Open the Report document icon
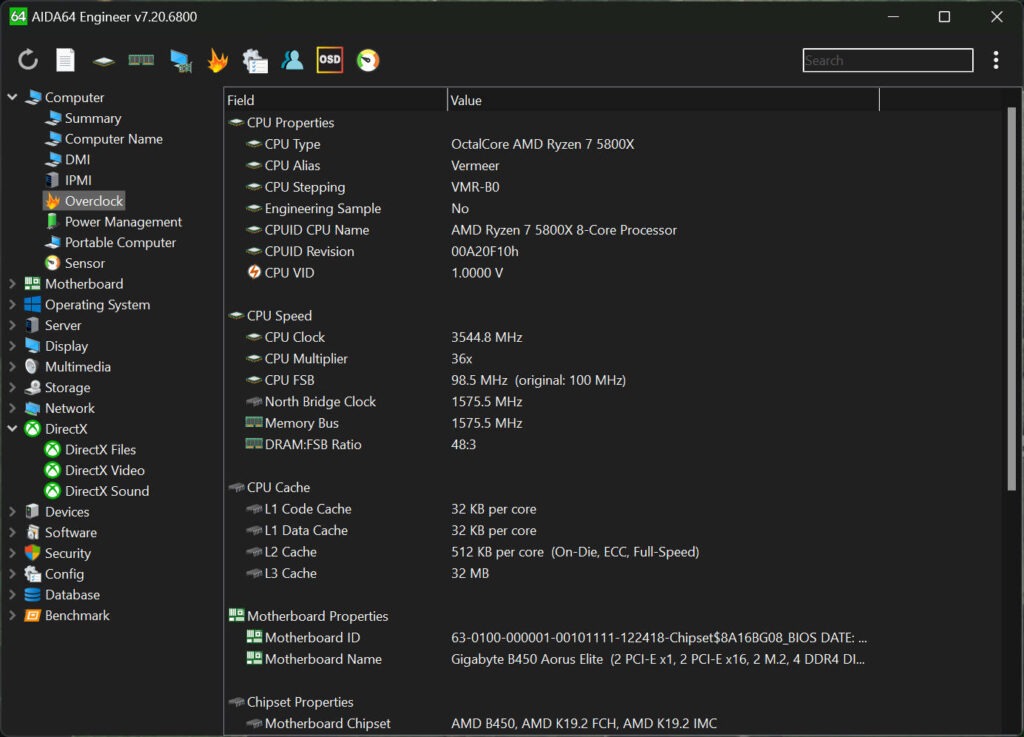Viewport: 1024px width, 737px height. 65,60
